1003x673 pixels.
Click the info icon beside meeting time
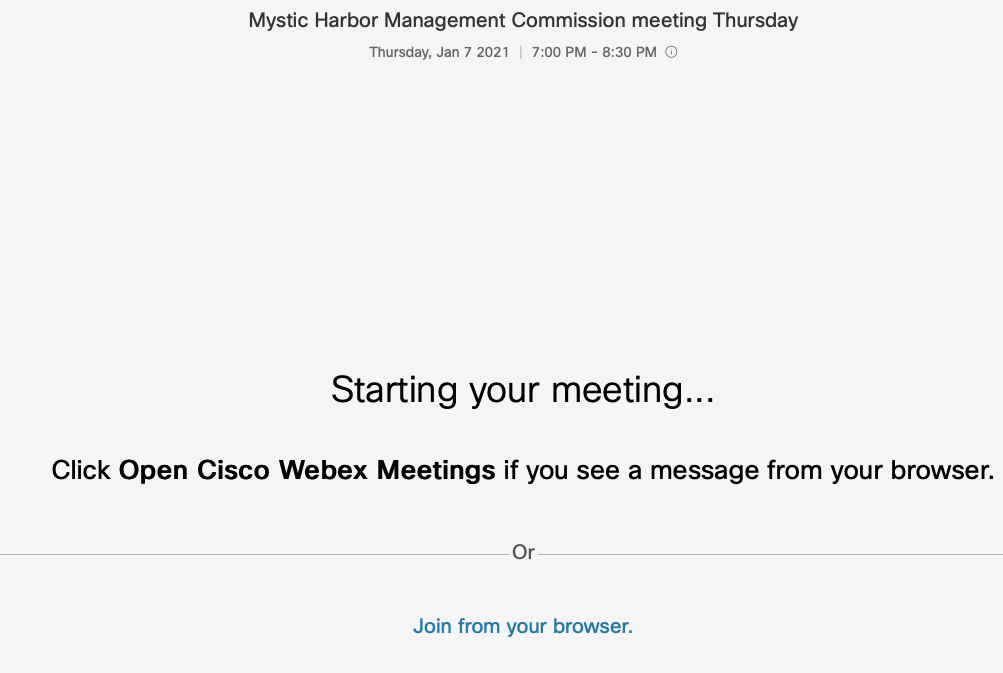(x=671, y=52)
